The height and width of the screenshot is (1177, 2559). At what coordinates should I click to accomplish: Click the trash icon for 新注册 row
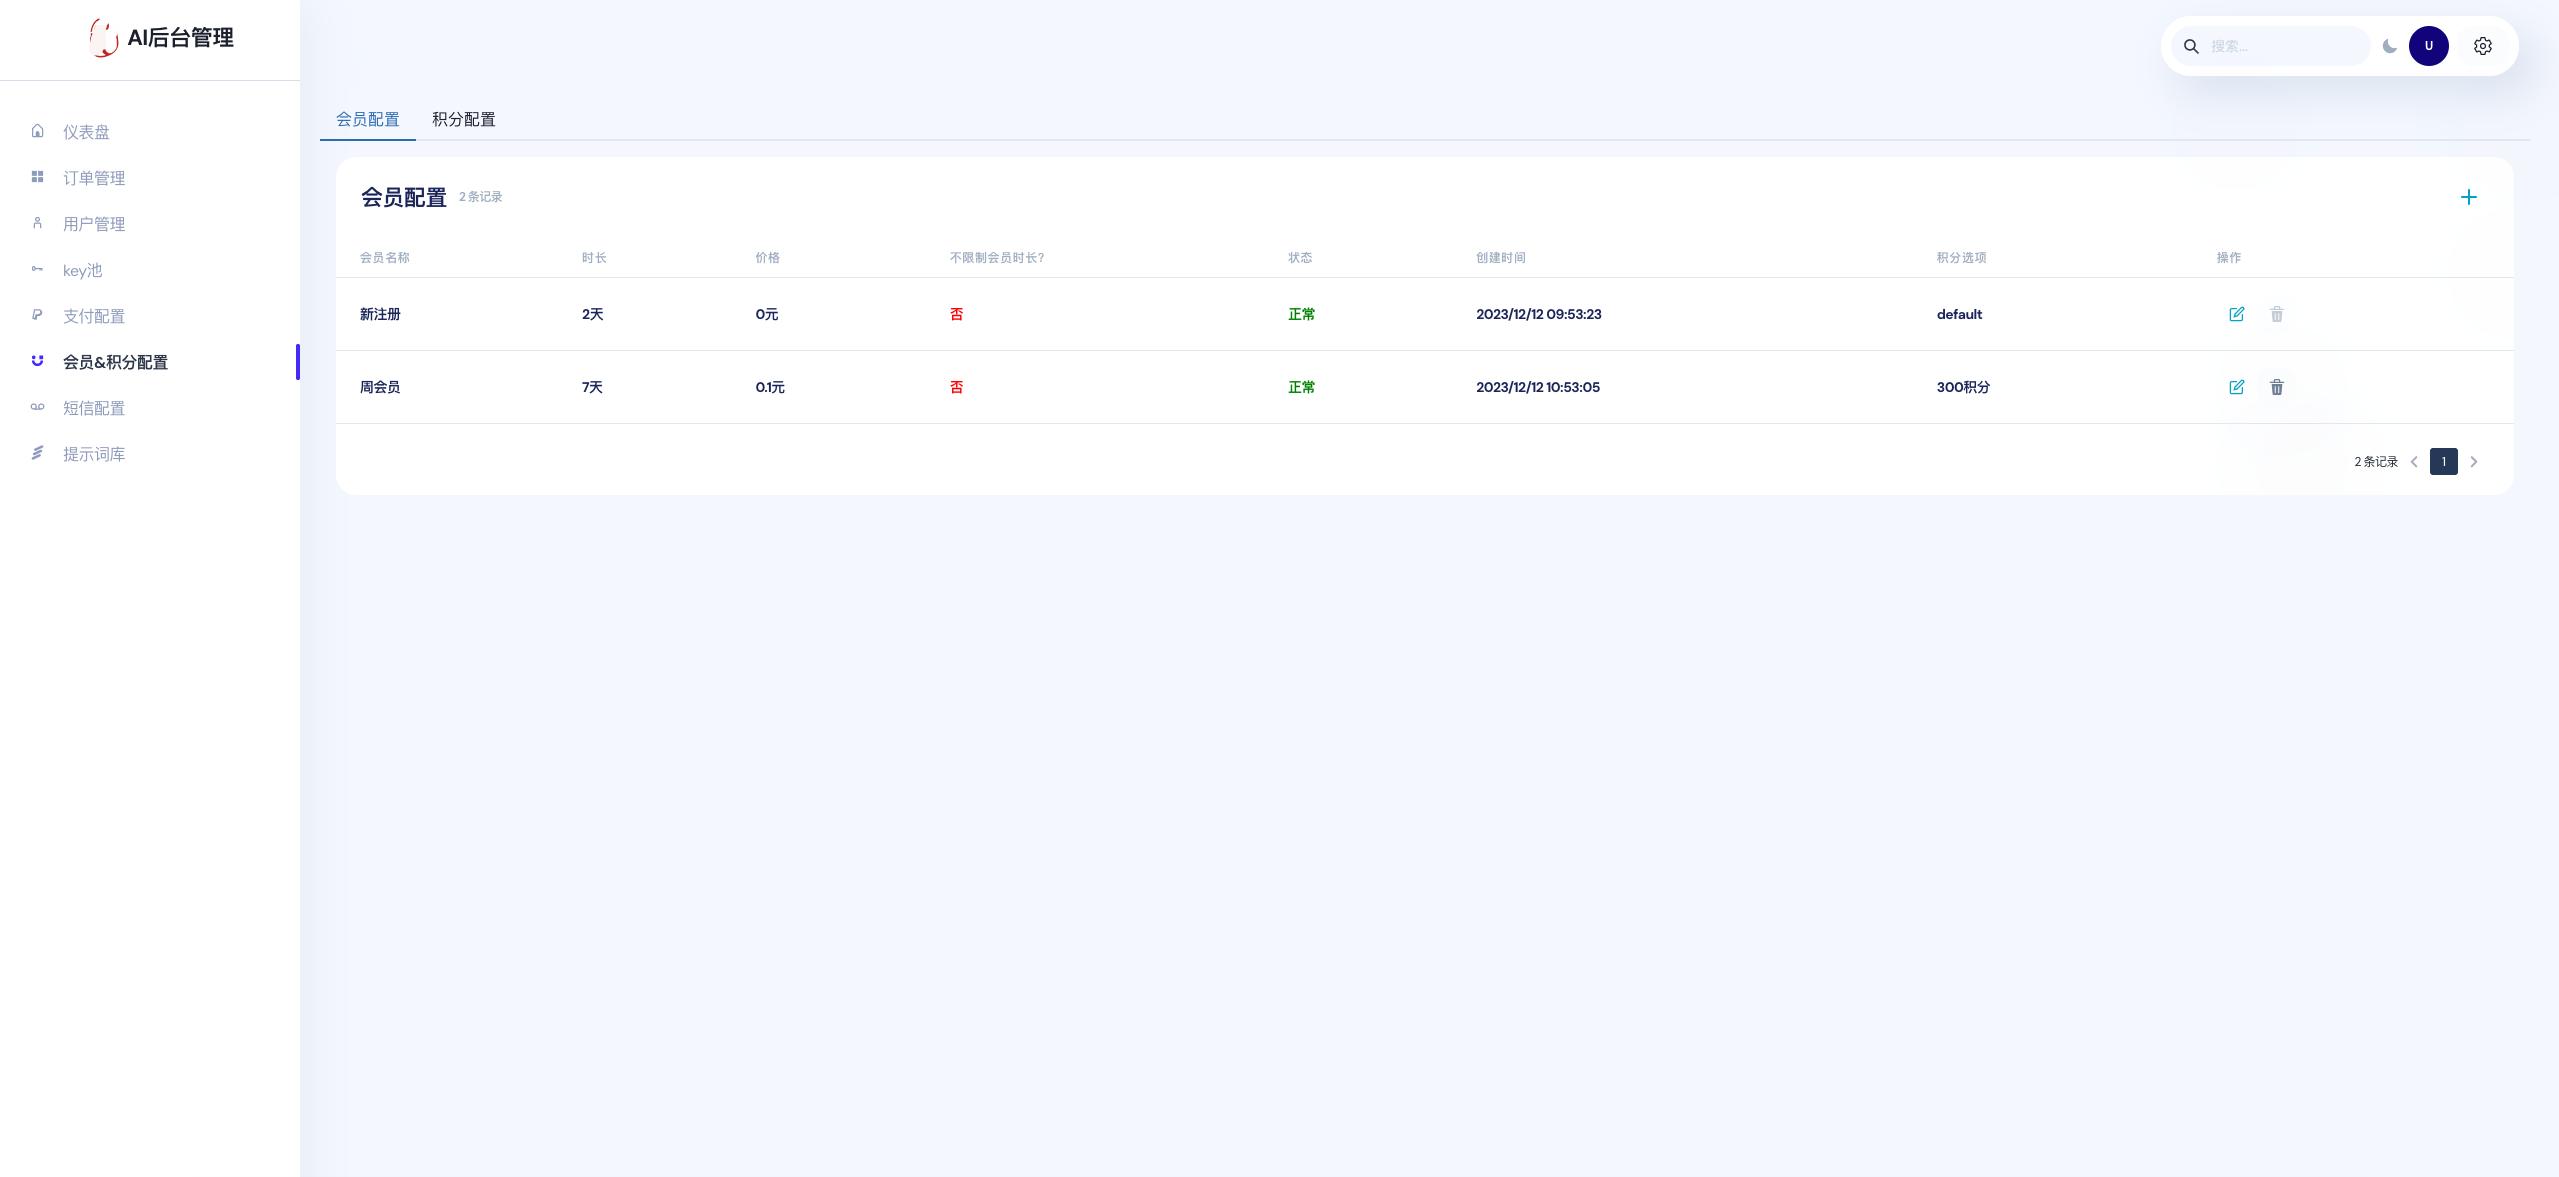(2276, 314)
